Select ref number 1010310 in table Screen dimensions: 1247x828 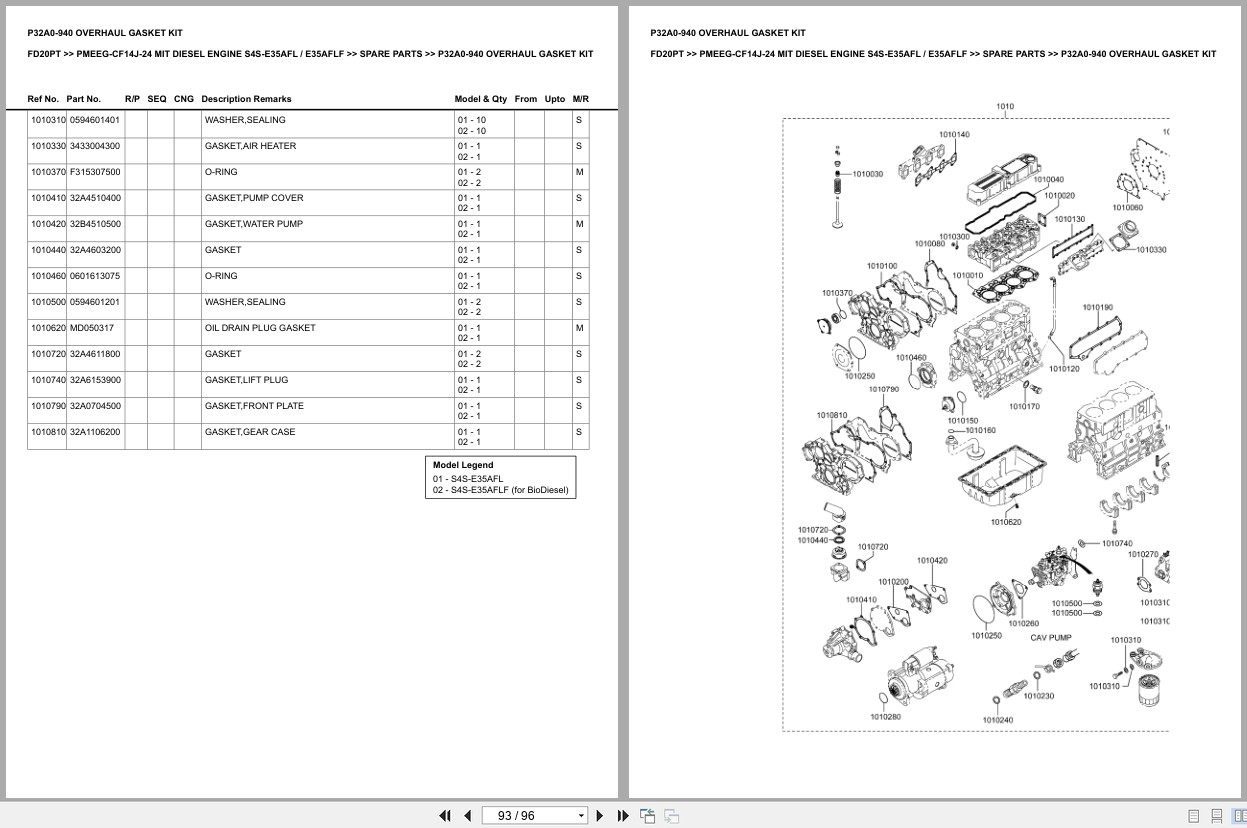tap(48, 120)
